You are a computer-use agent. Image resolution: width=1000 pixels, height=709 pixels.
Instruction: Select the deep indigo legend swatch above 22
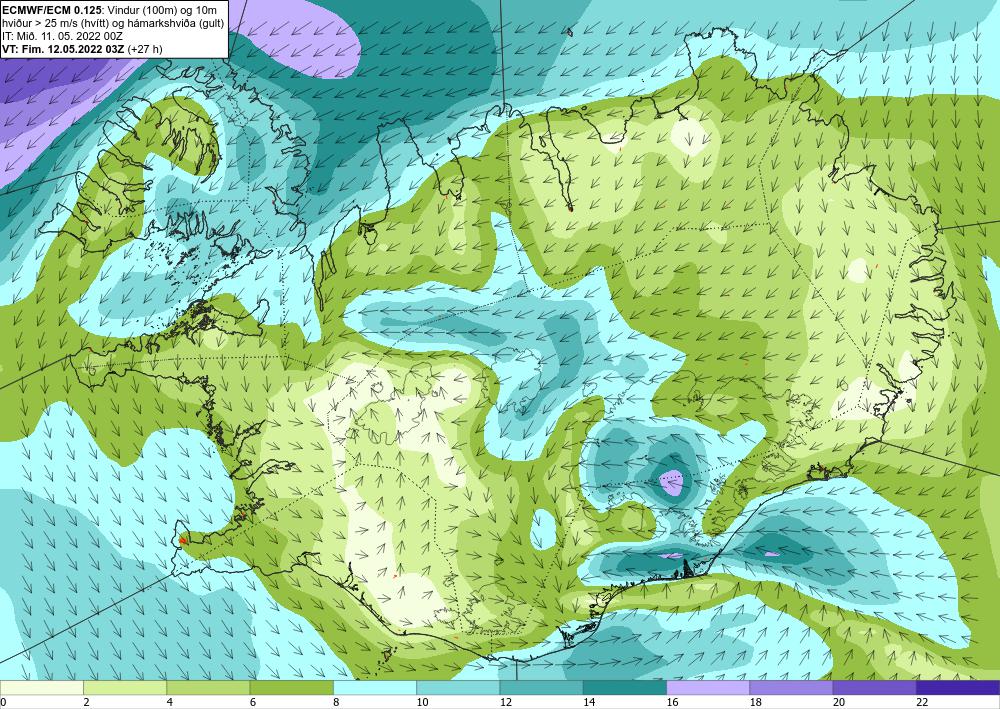(958, 688)
